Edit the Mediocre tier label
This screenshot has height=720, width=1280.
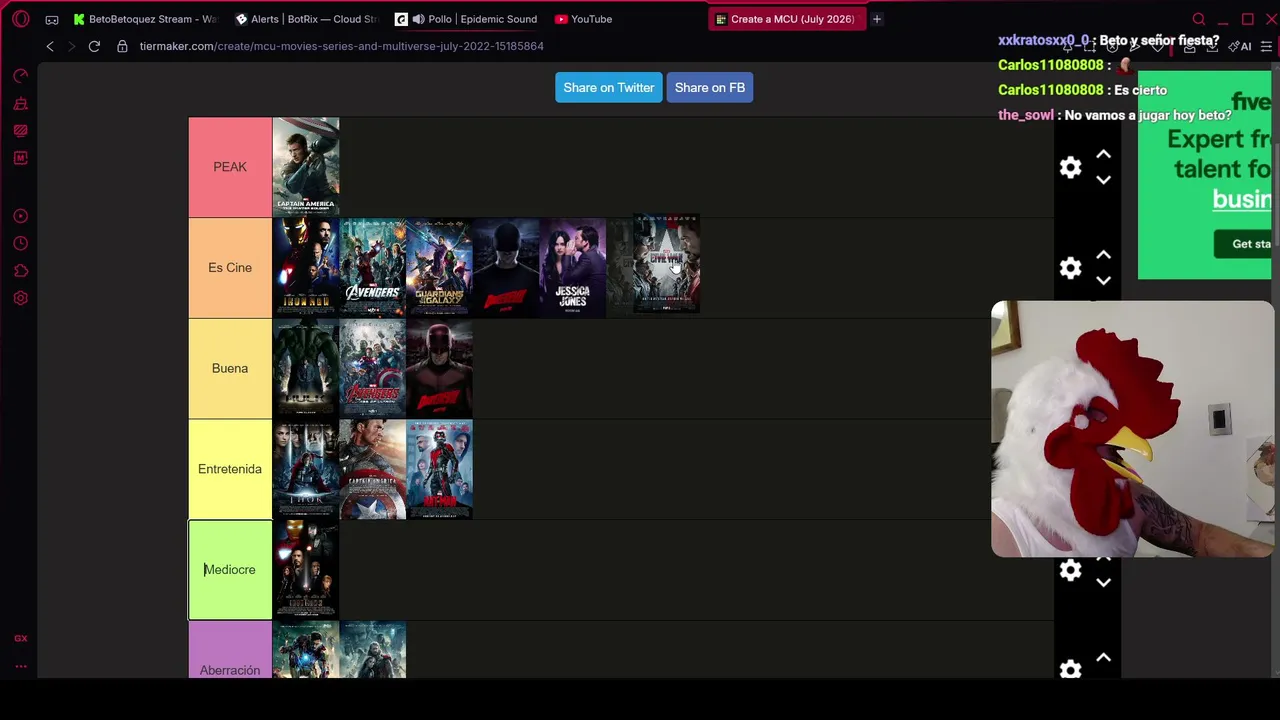[230, 570]
